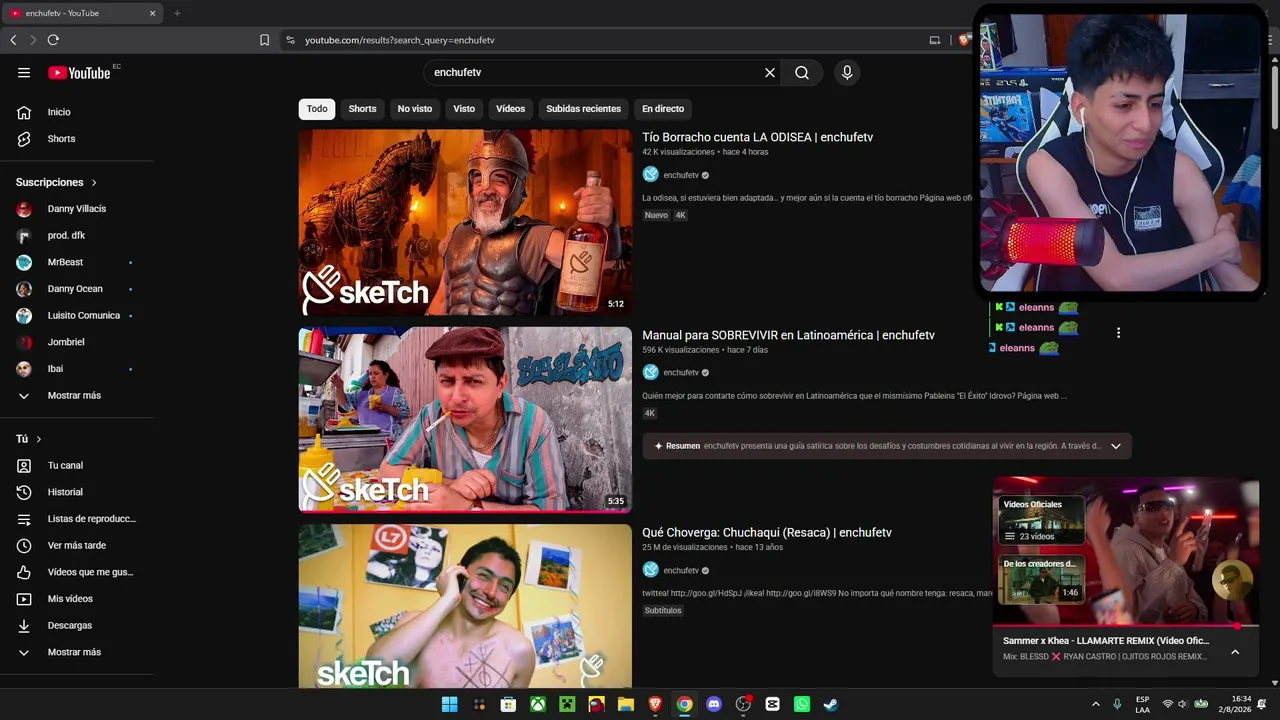Open the Danny Ocean subscription

coord(77,289)
